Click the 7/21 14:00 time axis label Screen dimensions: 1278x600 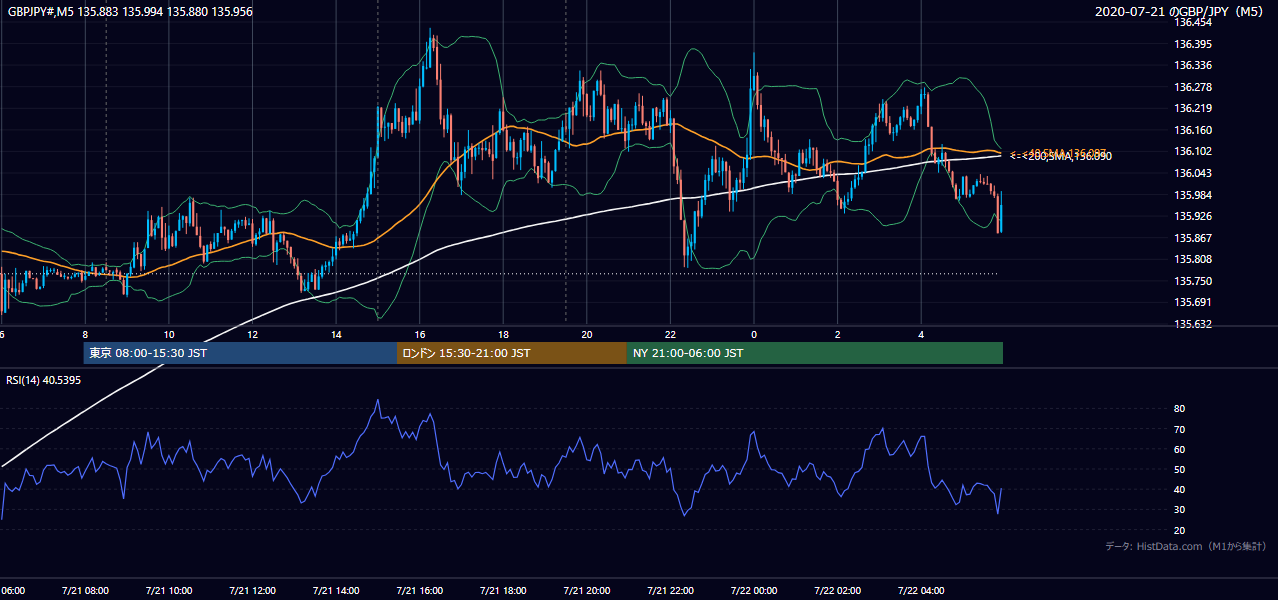click(336, 590)
